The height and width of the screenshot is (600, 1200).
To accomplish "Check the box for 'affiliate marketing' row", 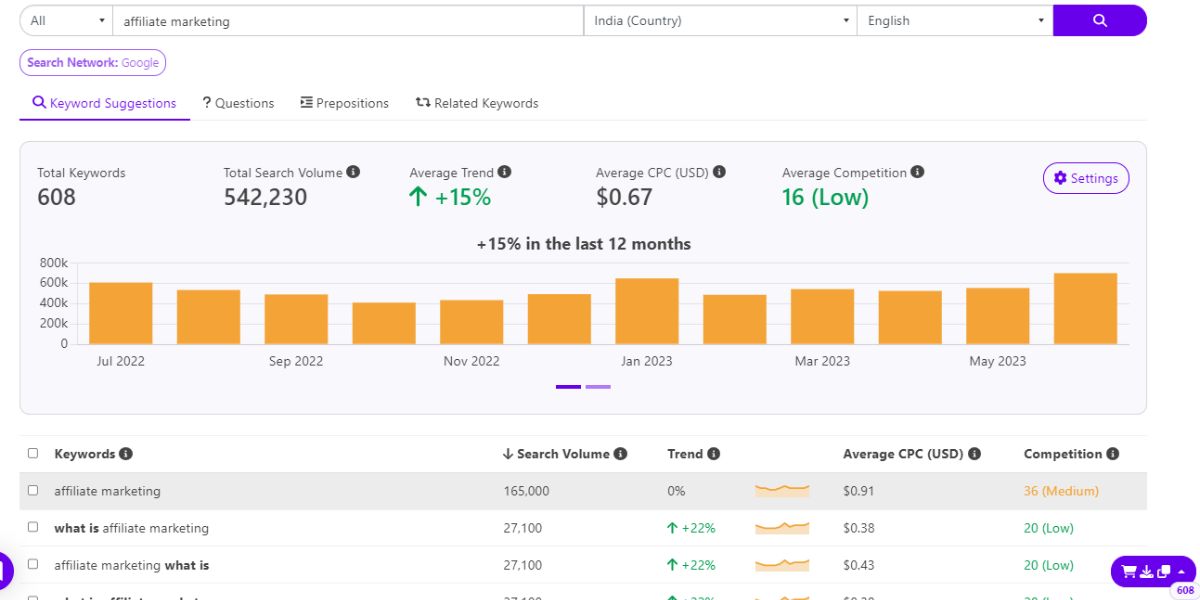I will point(33,490).
